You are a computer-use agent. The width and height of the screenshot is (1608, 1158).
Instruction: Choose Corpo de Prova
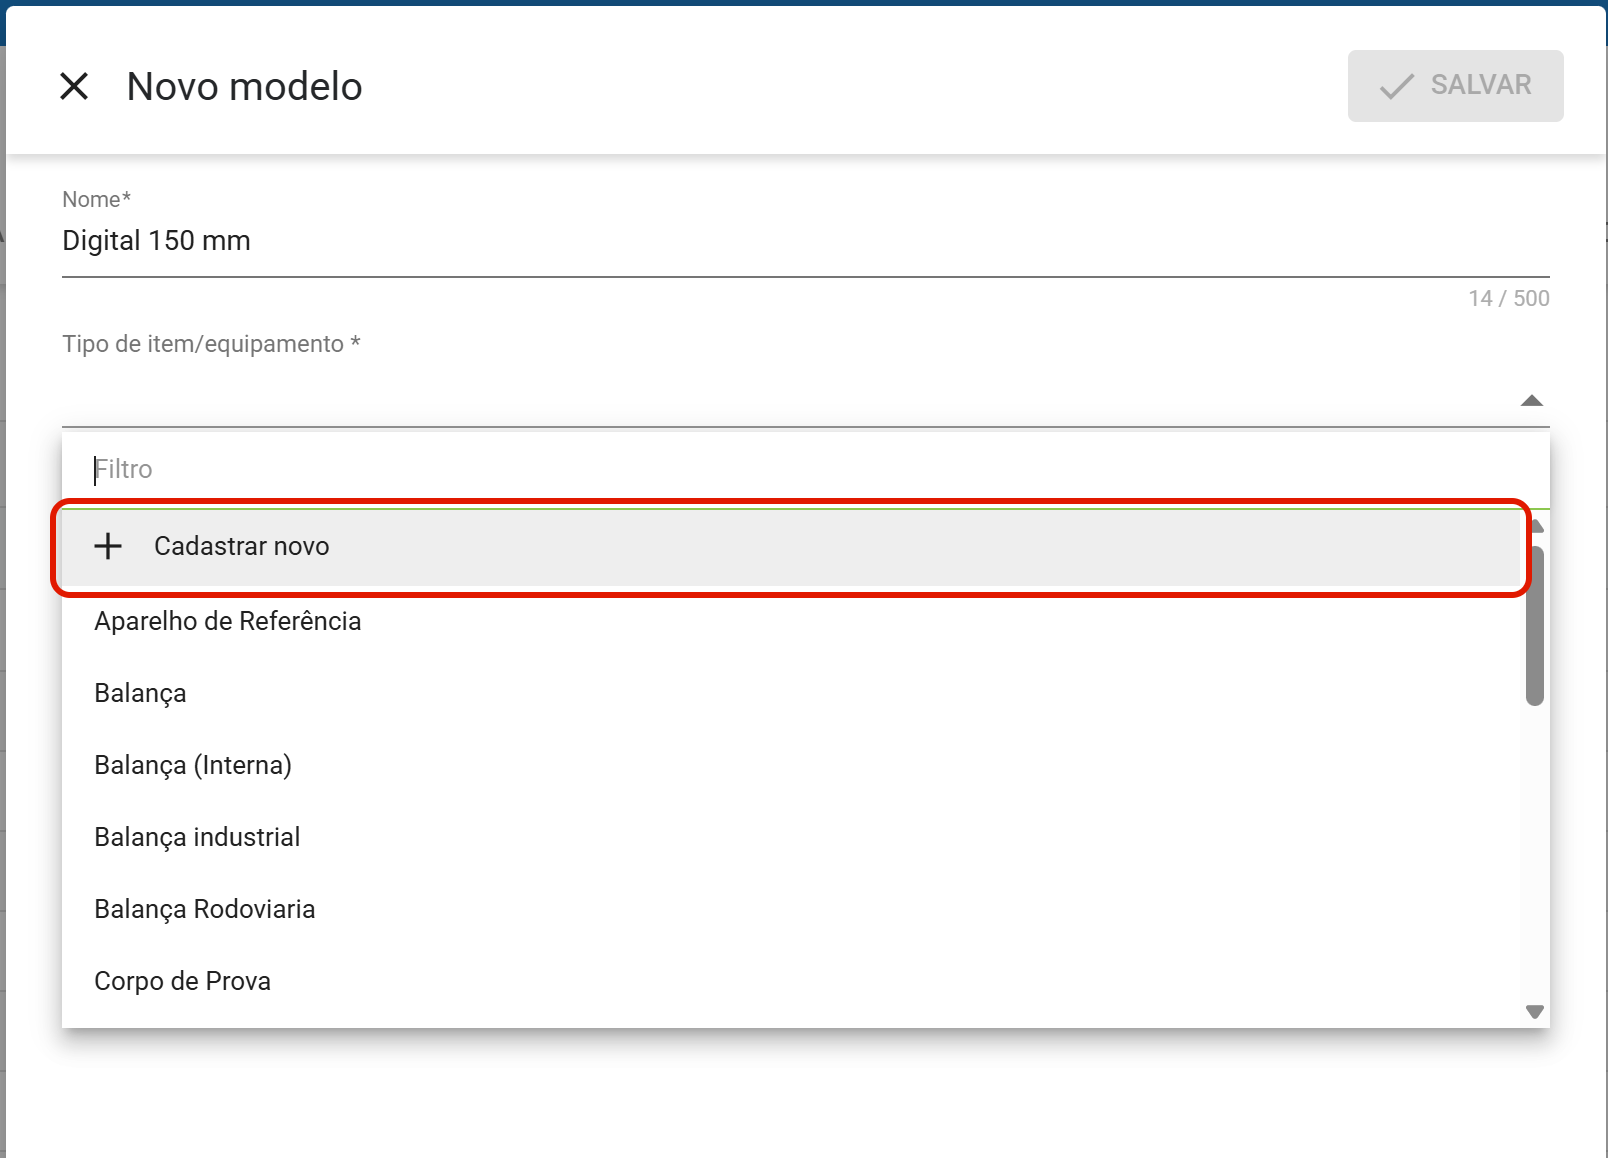coord(790,981)
